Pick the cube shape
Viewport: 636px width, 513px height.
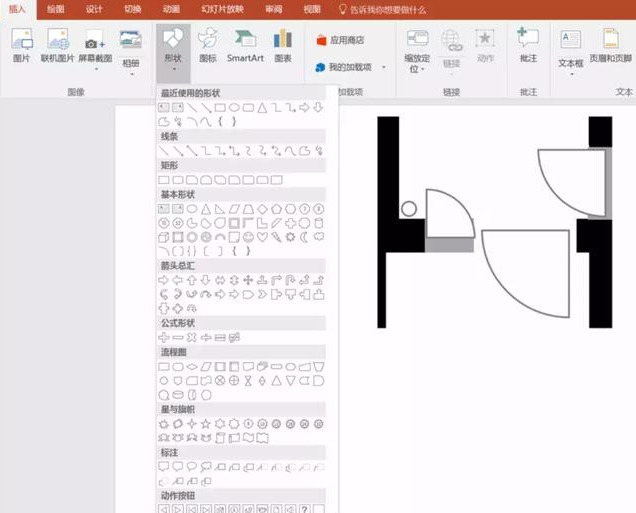click(163, 237)
